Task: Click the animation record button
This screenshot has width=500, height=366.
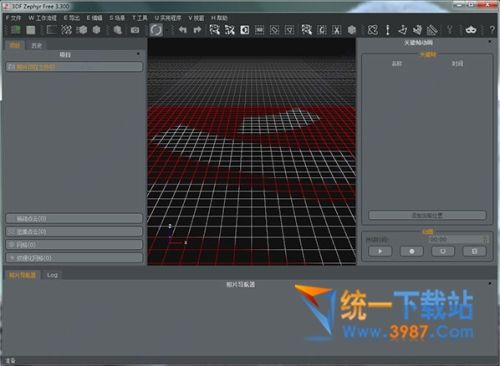Action: [412, 251]
